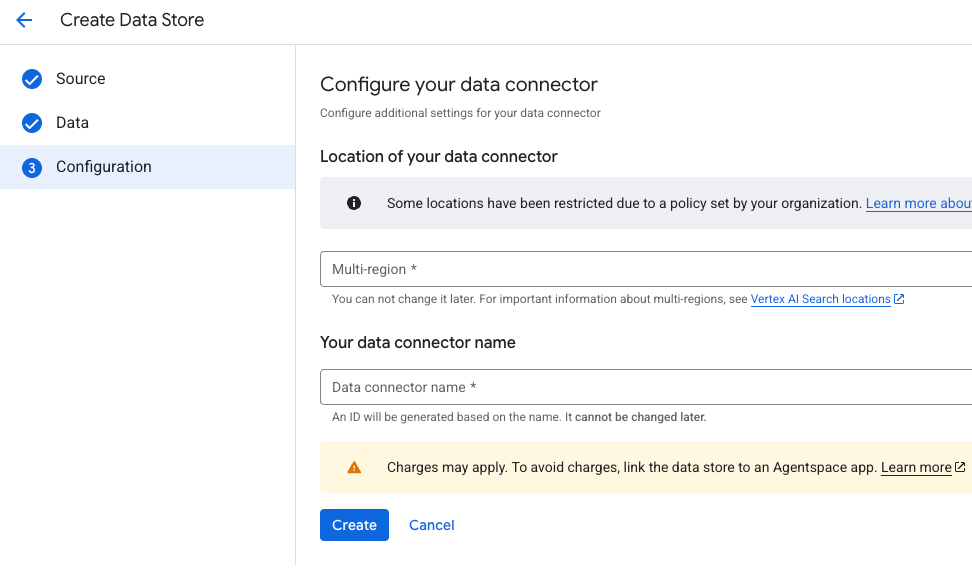
Task: Open Learn more about restricted locations link
Action: (917, 203)
